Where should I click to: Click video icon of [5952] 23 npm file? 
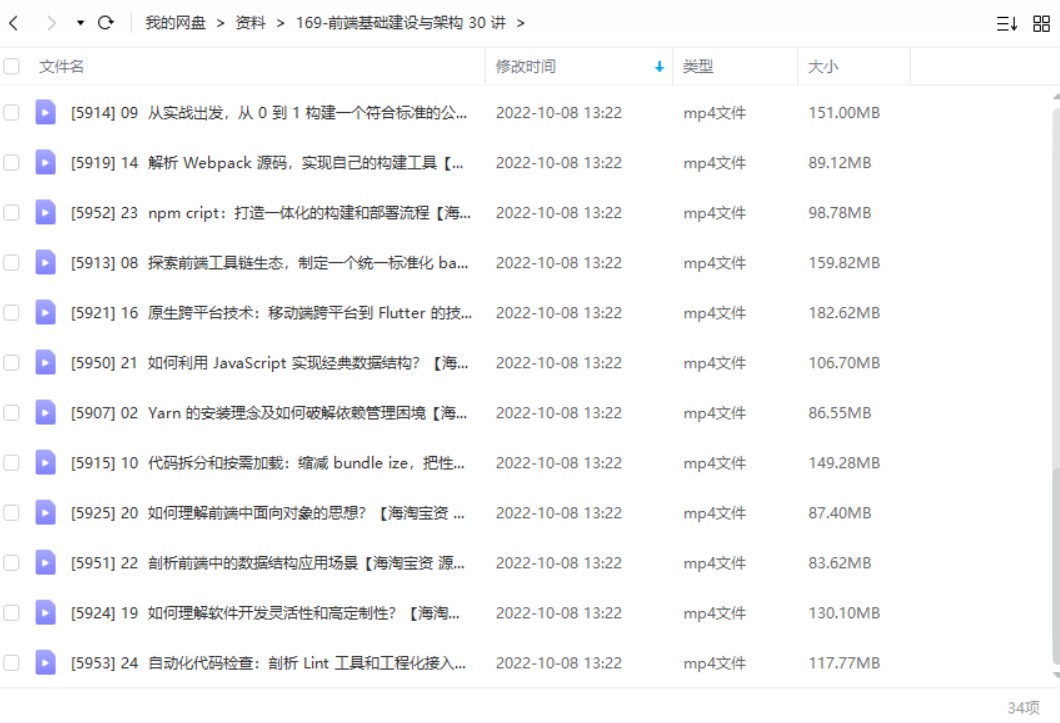(45, 212)
